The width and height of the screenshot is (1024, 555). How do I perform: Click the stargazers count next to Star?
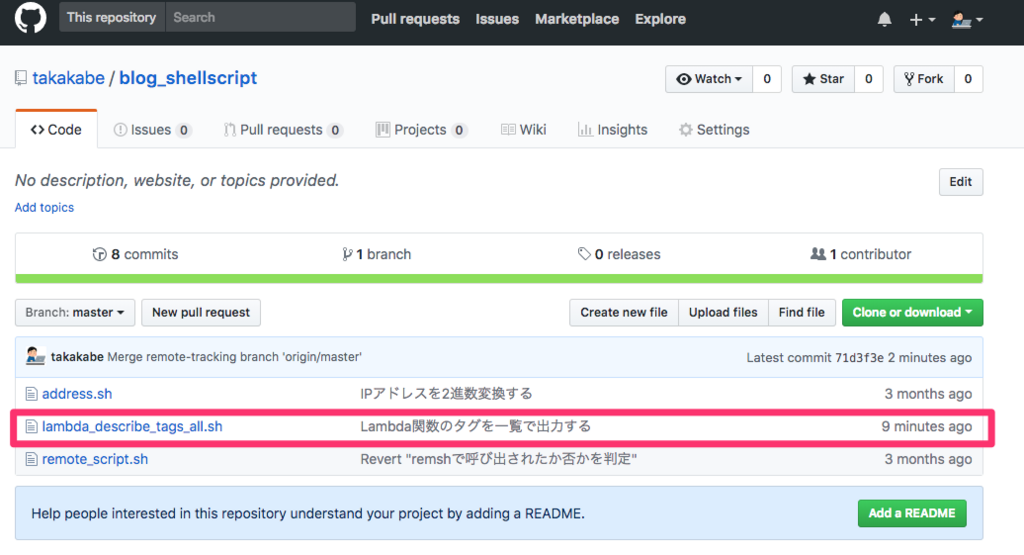[x=869, y=79]
